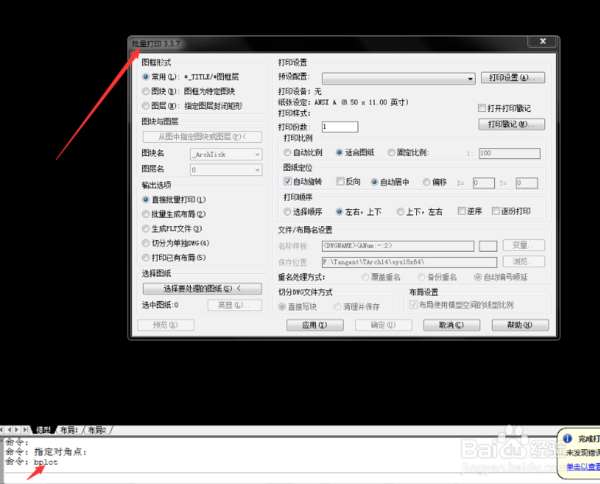This screenshot has height=484, width=600.
Task: Click the fixed scale value field showing 100
Action: pyautogui.click(x=509, y=153)
